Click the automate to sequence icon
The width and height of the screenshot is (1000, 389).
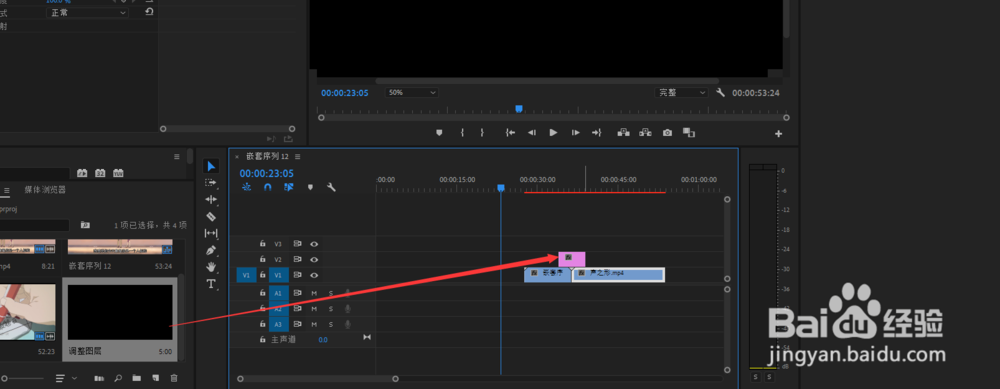(99, 378)
